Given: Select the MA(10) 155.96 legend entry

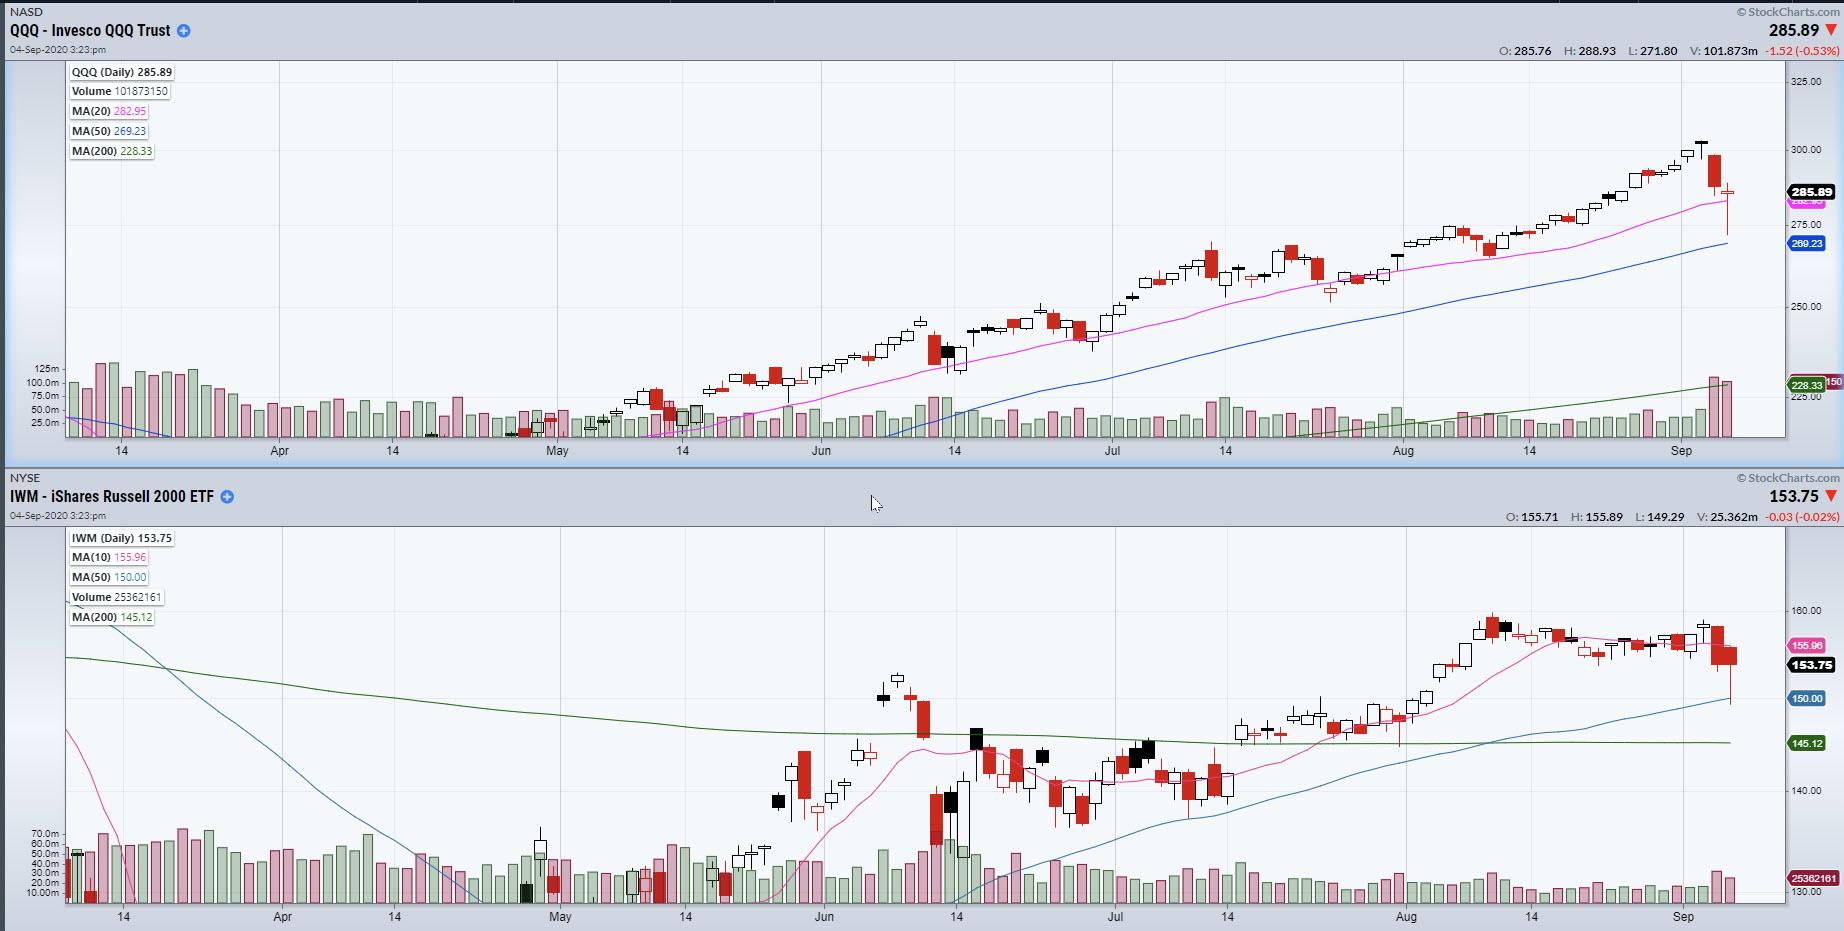Looking at the screenshot, I should pos(109,557).
